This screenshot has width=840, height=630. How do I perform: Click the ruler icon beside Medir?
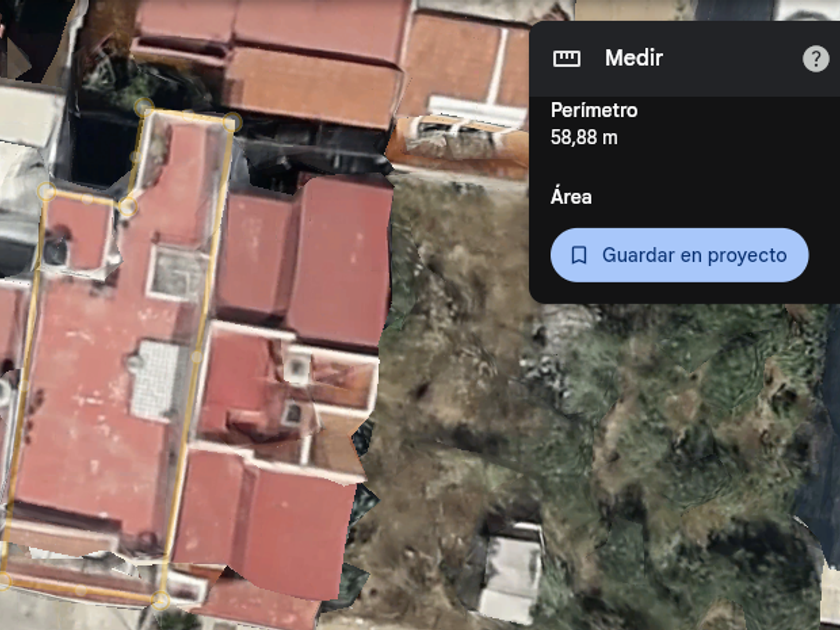(566, 58)
